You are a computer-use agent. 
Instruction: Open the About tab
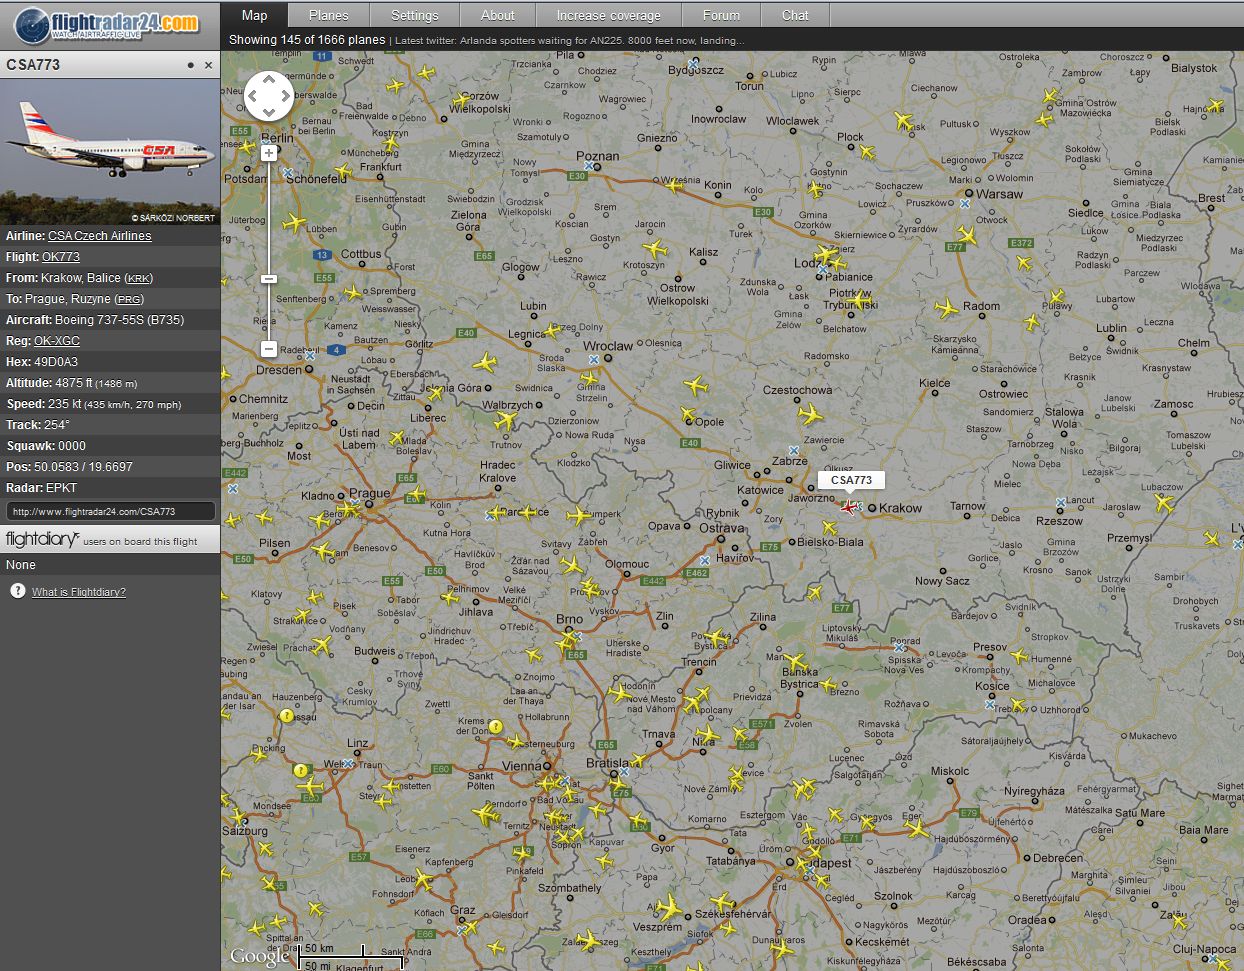pos(497,15)
